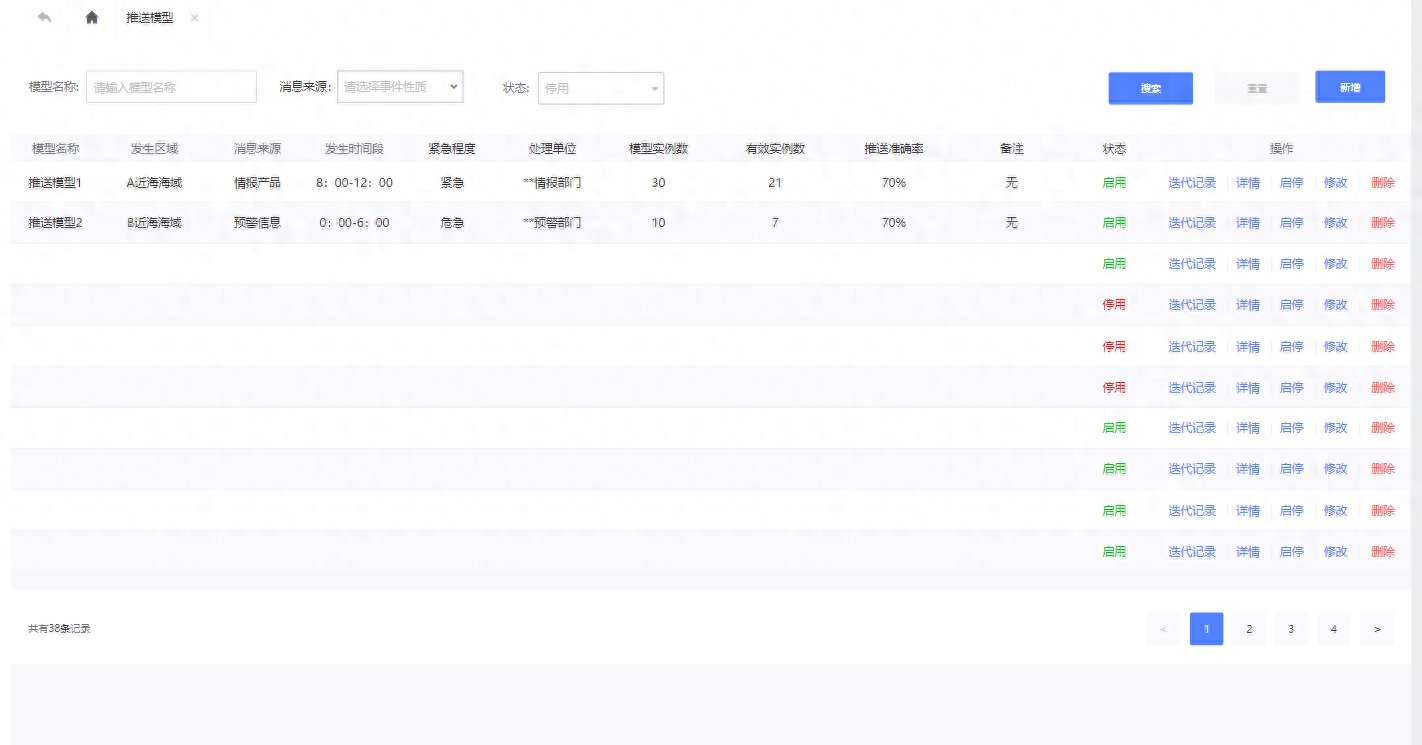Click the 启用 status of 推送模型2
The height and width of the screenshot is (745, 1422).
[x=1114, y=223]
